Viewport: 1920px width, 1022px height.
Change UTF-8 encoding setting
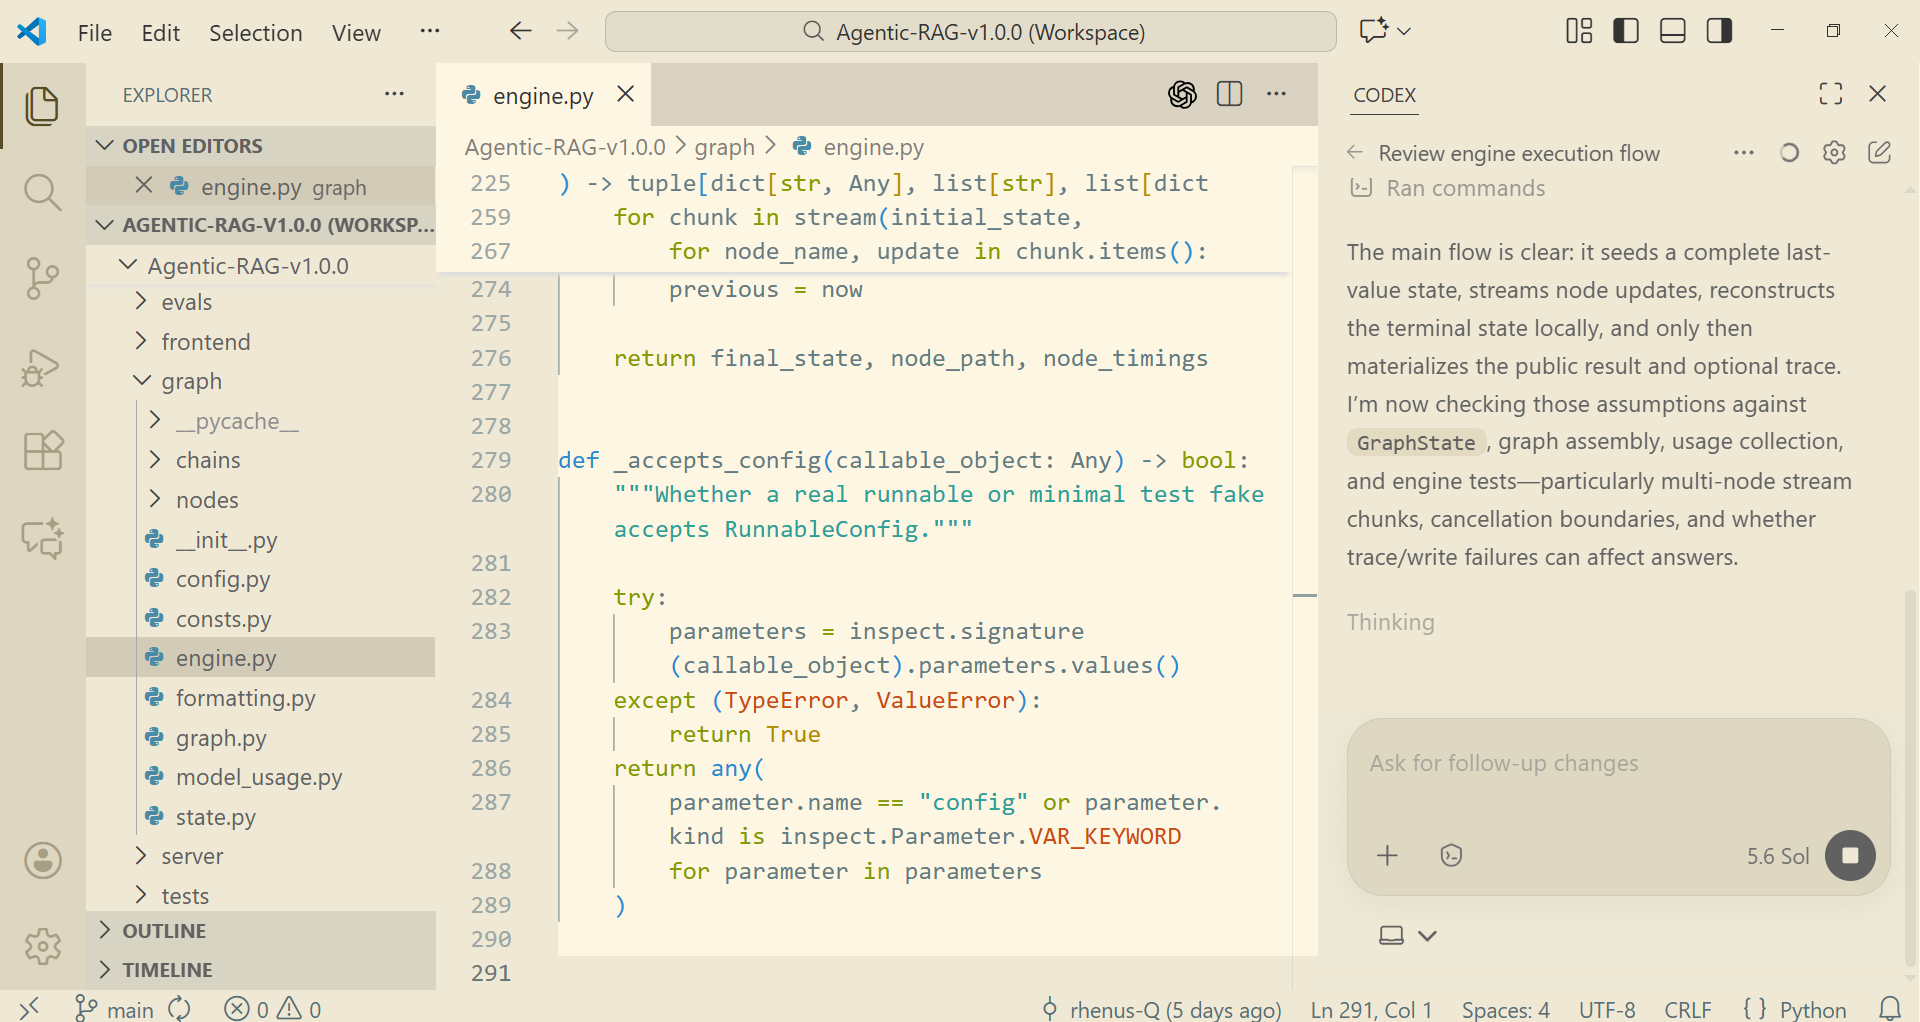tap(1607, 1009)
